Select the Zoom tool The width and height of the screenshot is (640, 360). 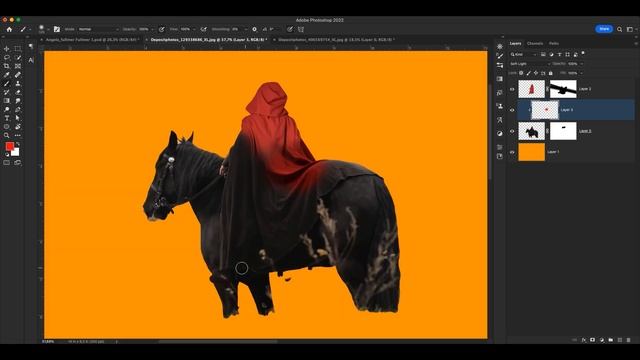pyautogui.click(x=7, y=135)
